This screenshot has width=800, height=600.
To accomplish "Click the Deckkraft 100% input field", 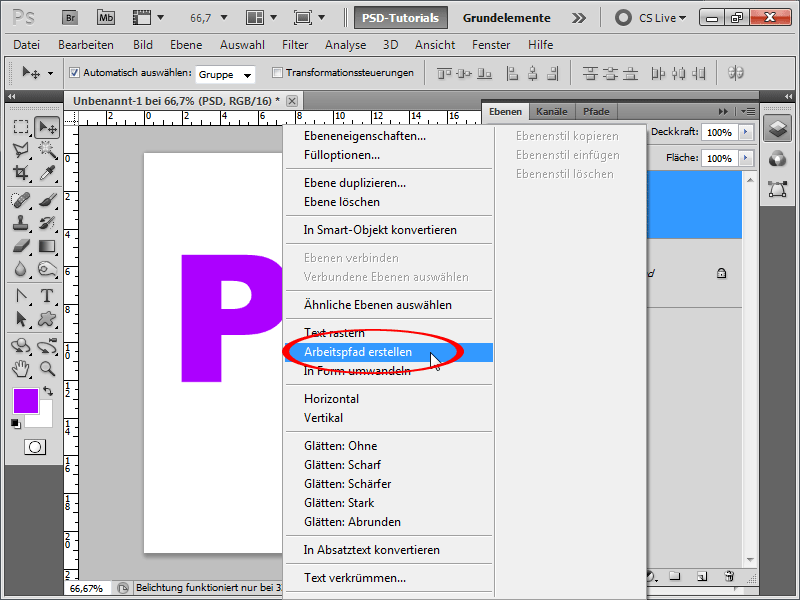I will click(720, 132).
